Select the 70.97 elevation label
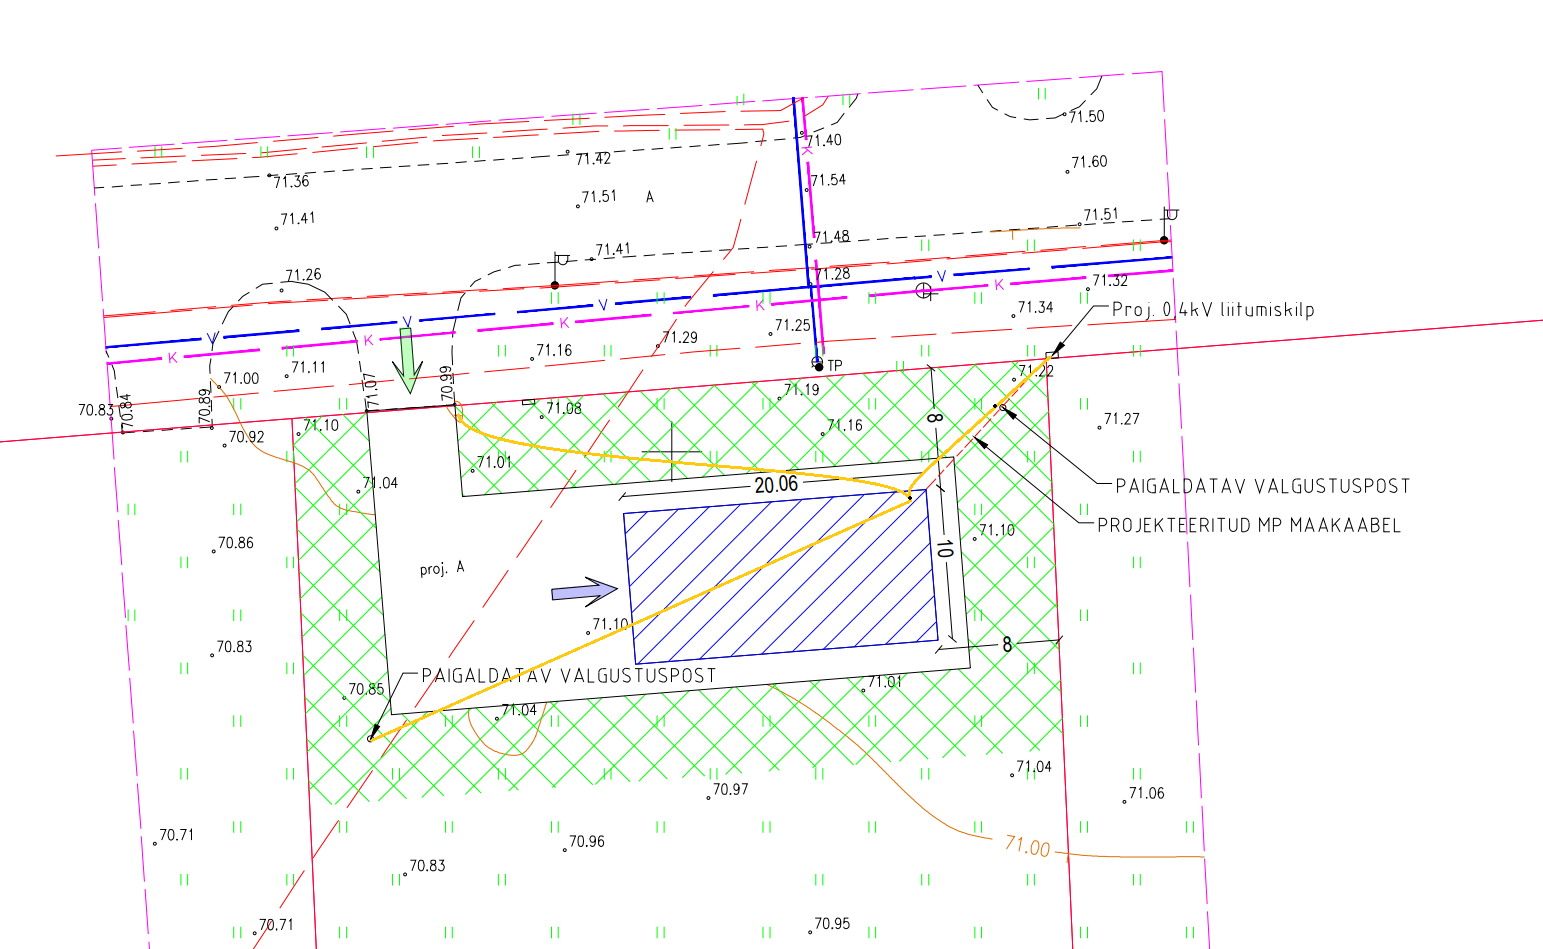 (730, 790)
